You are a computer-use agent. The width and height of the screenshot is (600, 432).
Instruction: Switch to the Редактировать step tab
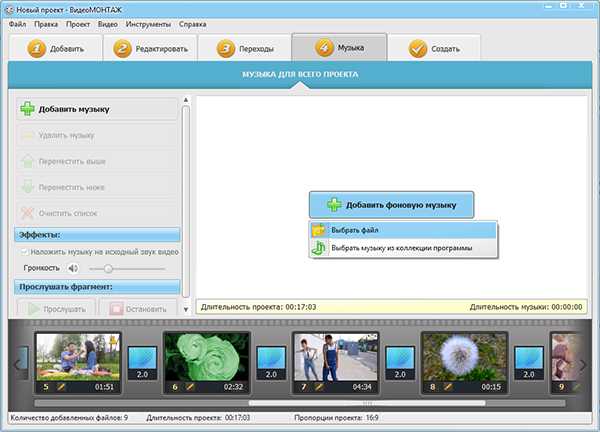[150, 48]
